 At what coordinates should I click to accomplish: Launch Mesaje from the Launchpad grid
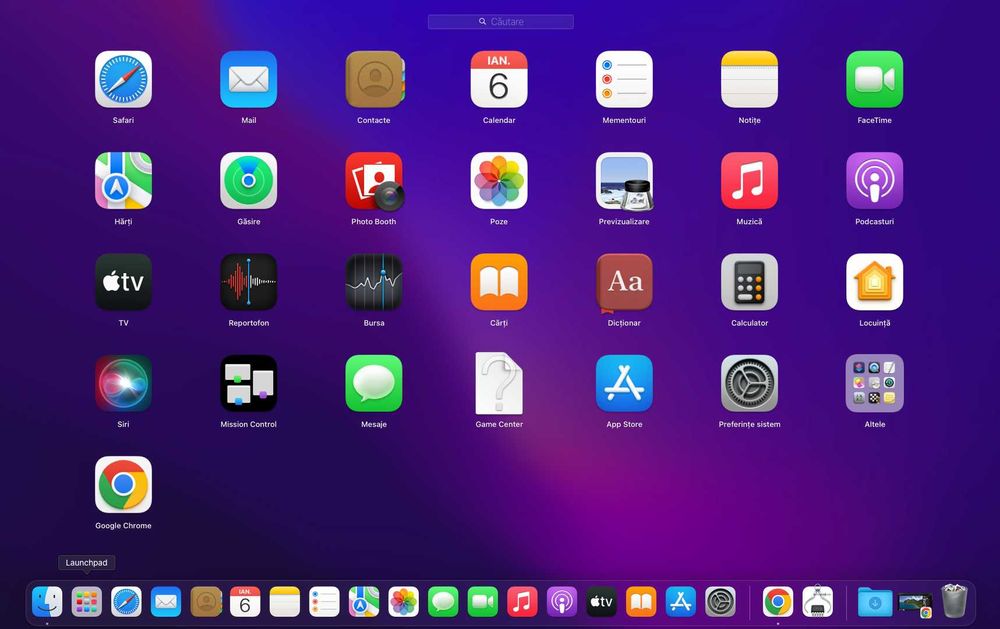374,383
